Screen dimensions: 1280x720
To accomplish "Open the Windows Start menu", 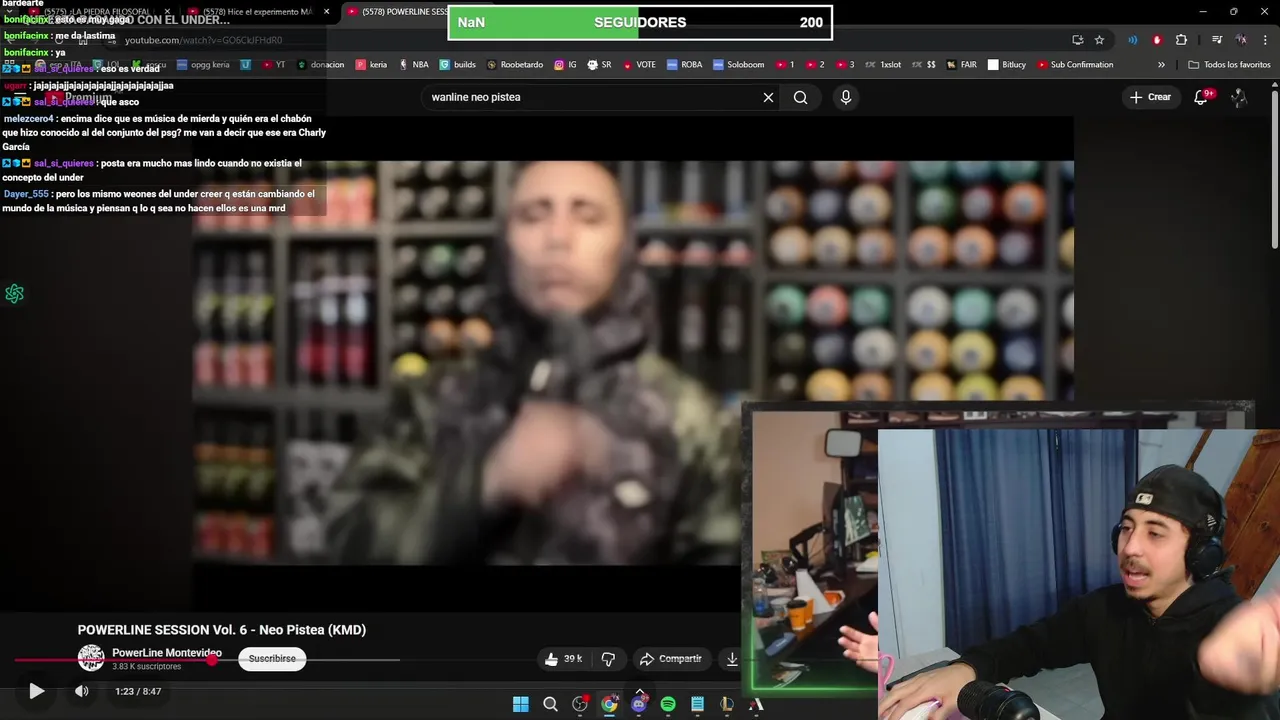I will [521, 704].
